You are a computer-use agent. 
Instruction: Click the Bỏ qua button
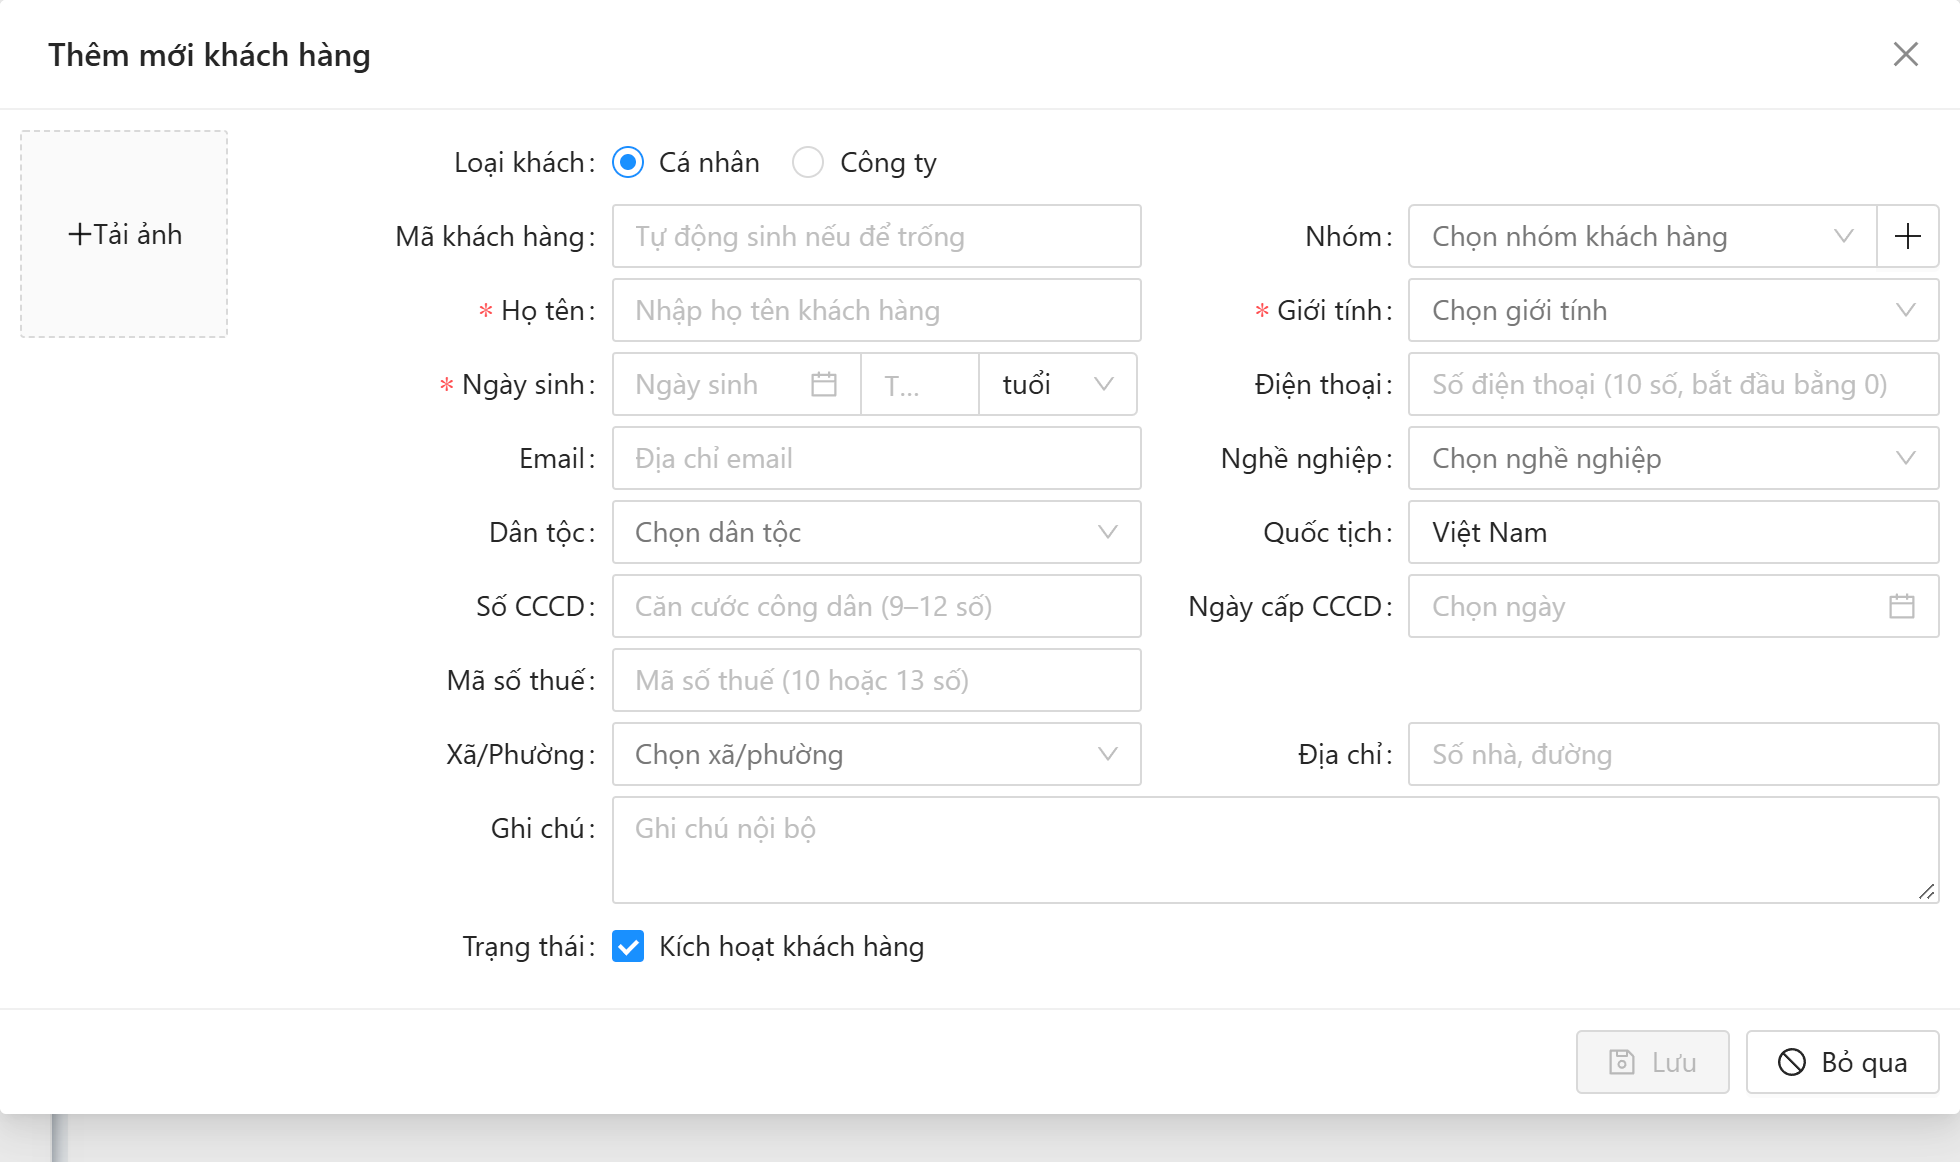pyautogui.click(x=1843, y=1062)
